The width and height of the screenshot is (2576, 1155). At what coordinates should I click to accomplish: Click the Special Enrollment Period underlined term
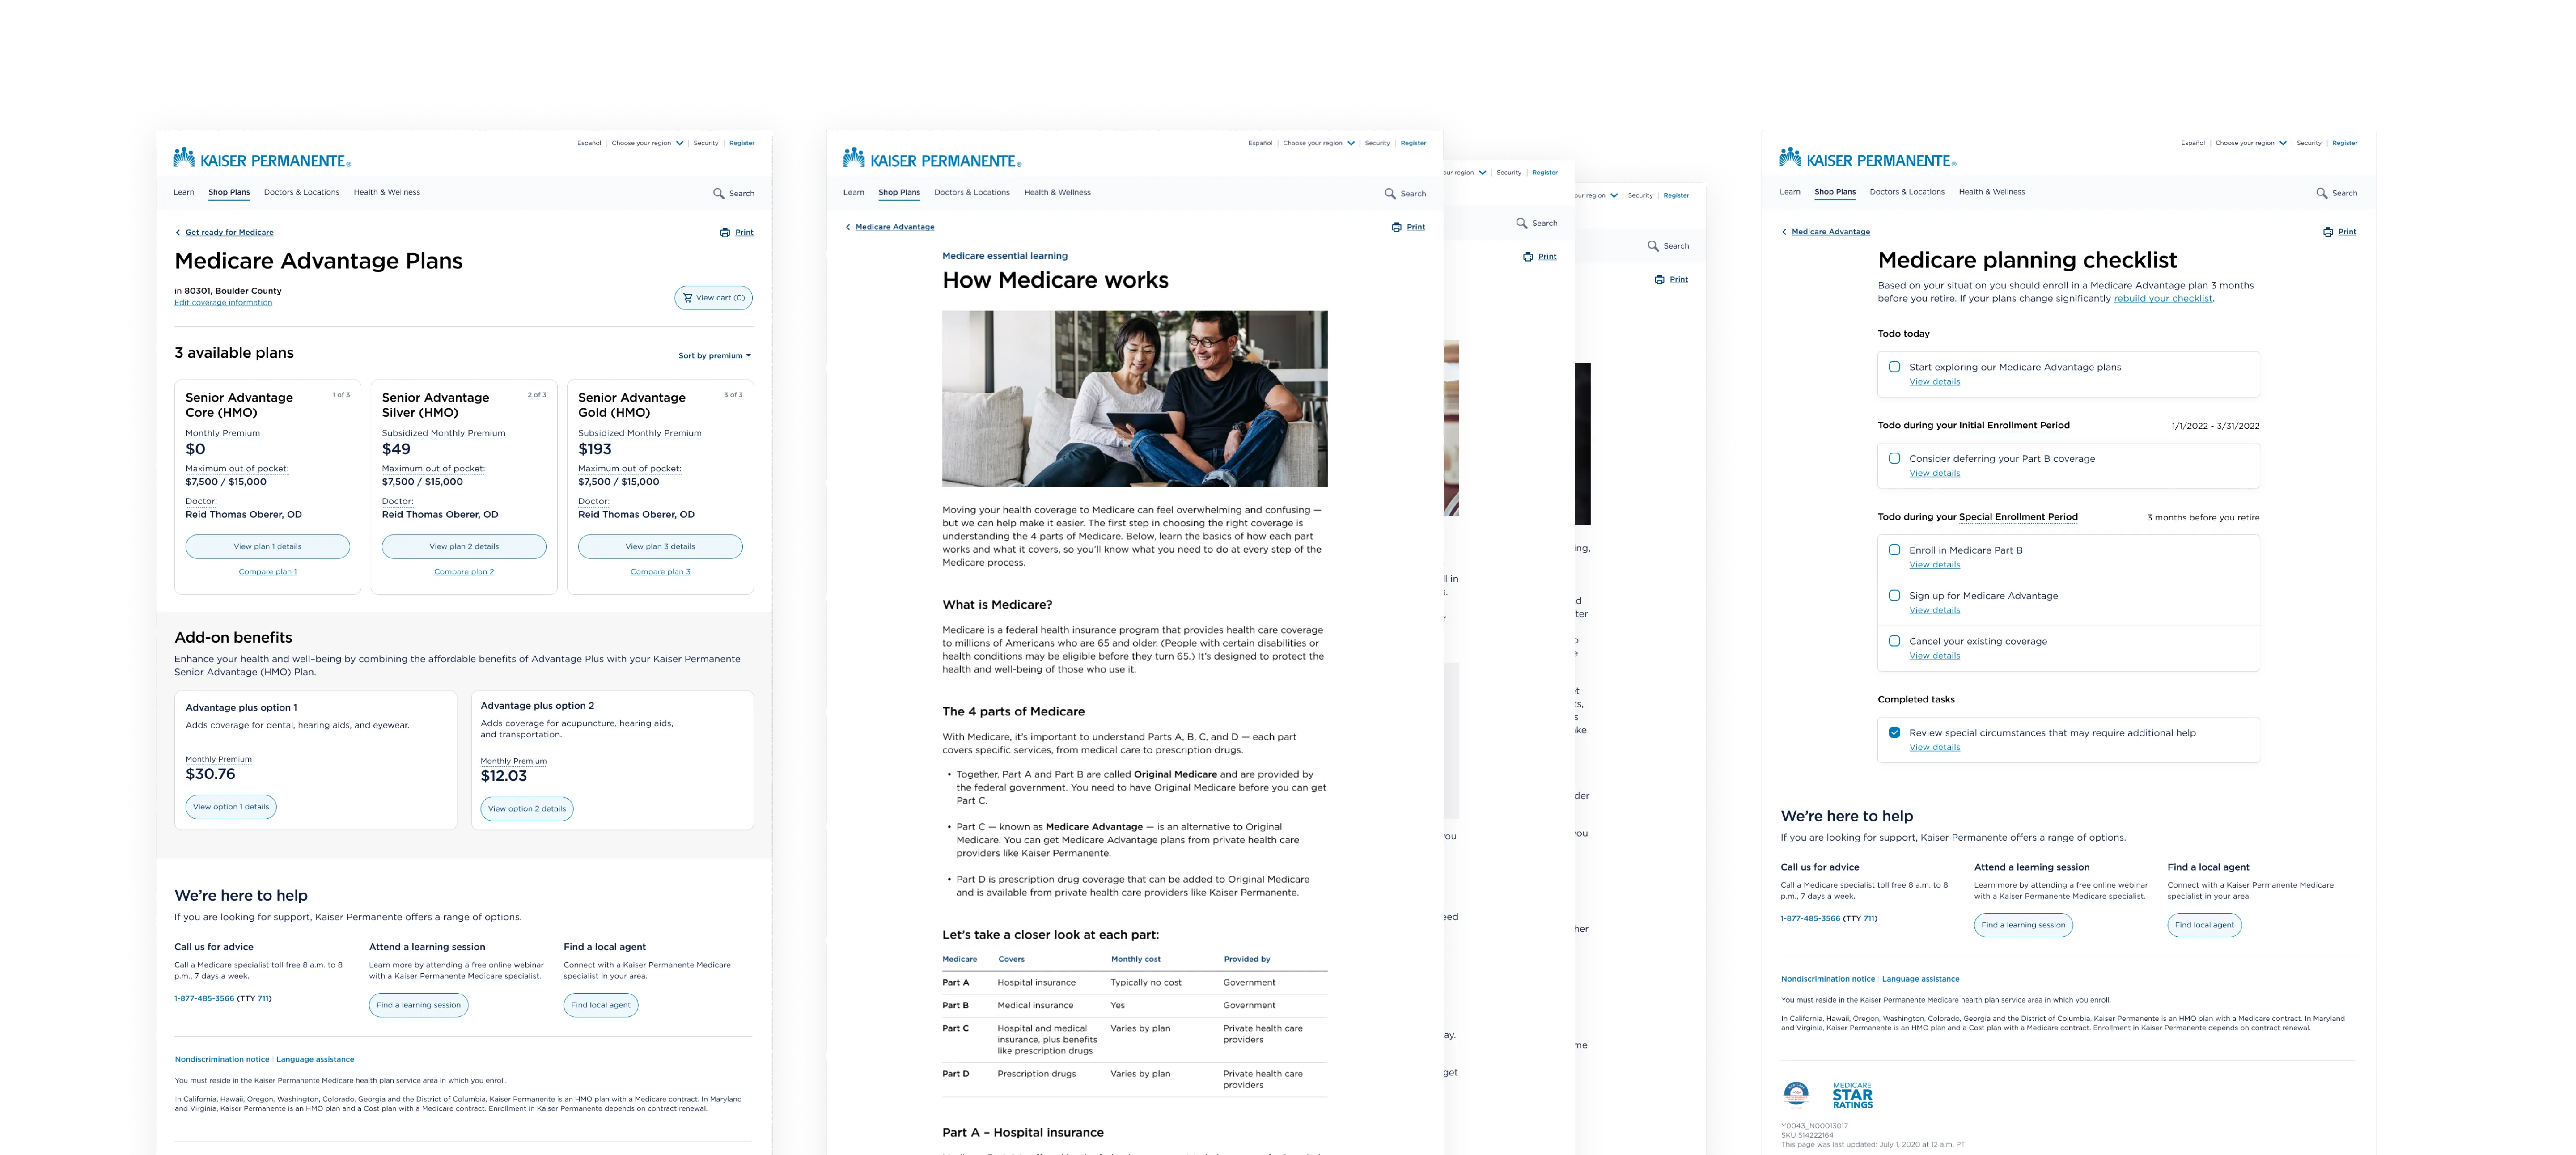point(2018,517)
